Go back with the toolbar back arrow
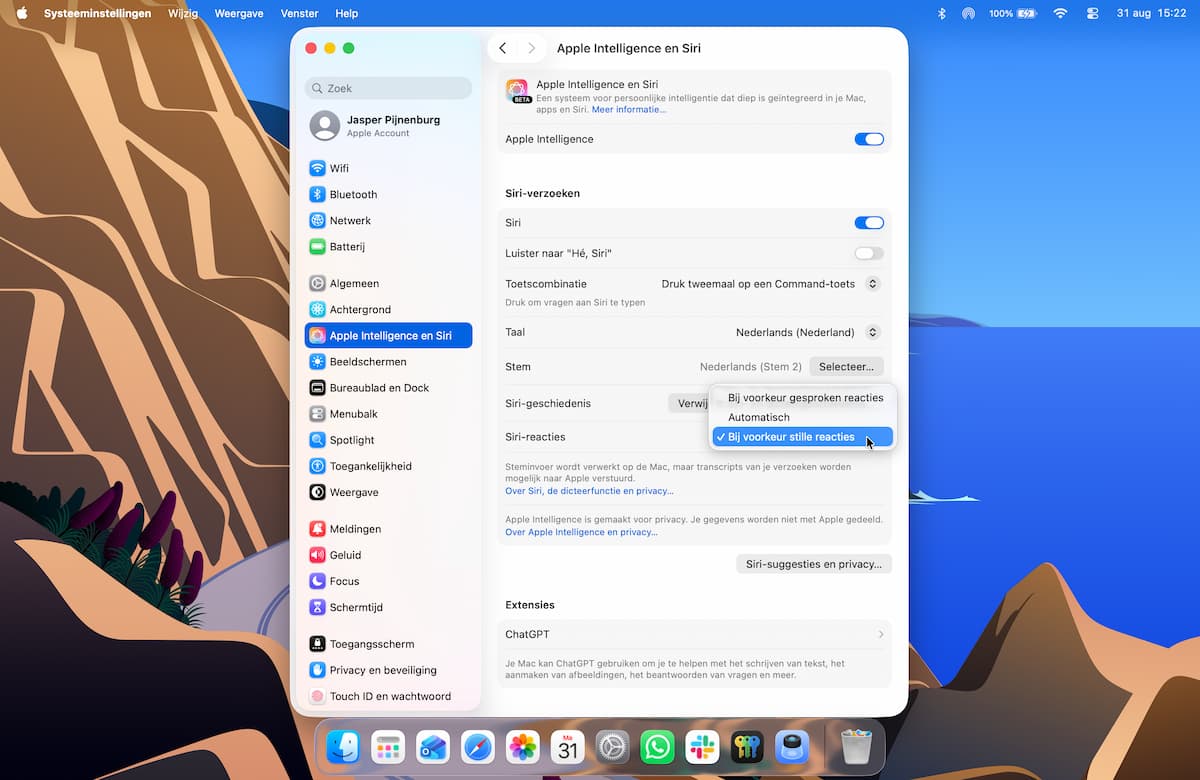The height and width of the screenshot is (780, 1200). (503, 48)
